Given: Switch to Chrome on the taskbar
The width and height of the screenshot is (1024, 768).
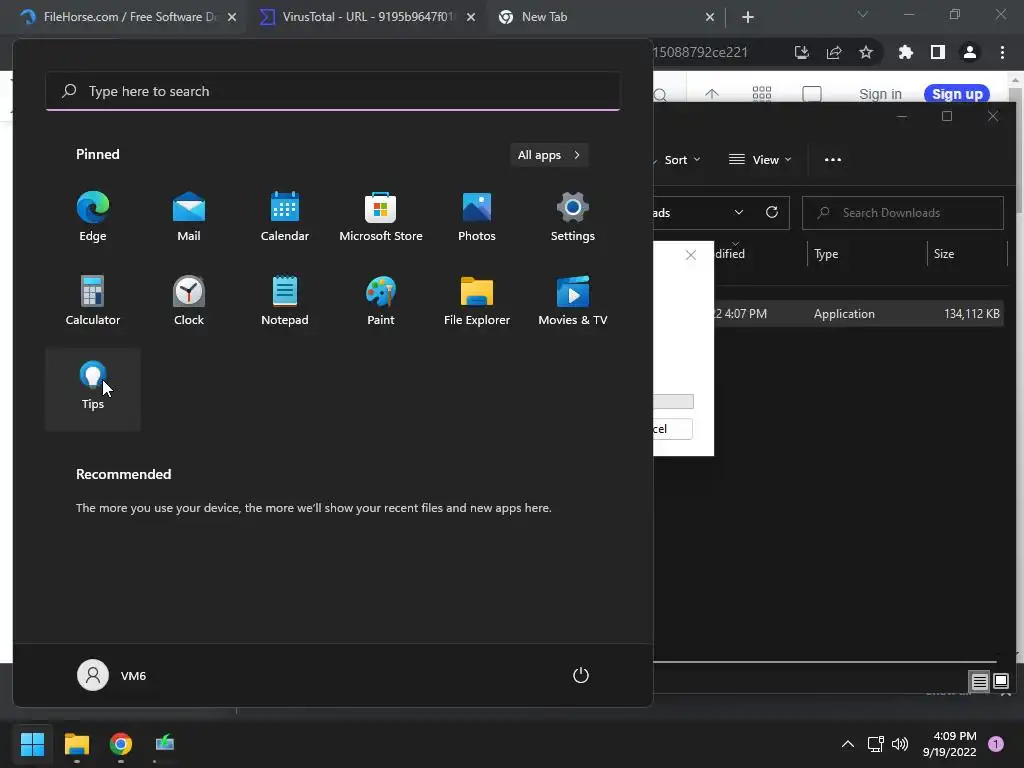Looking at the screenshot, I should tap(121, 744).
